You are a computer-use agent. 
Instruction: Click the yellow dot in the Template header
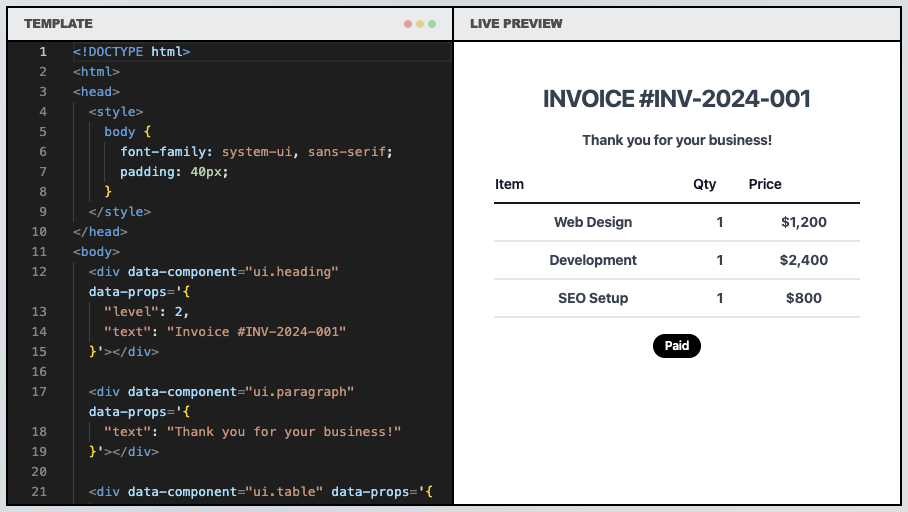coord(420,24)
